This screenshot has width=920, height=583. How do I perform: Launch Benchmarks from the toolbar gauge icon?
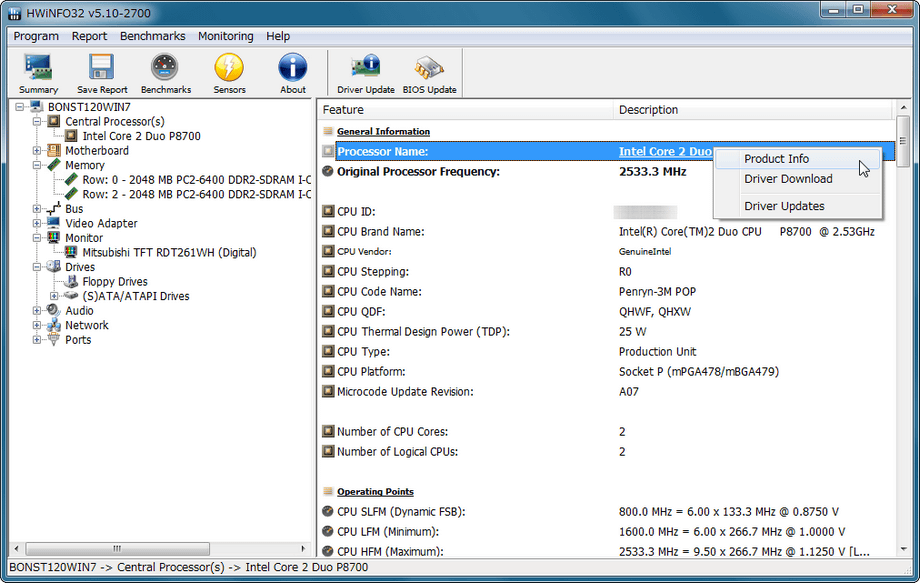coord(165,67)
